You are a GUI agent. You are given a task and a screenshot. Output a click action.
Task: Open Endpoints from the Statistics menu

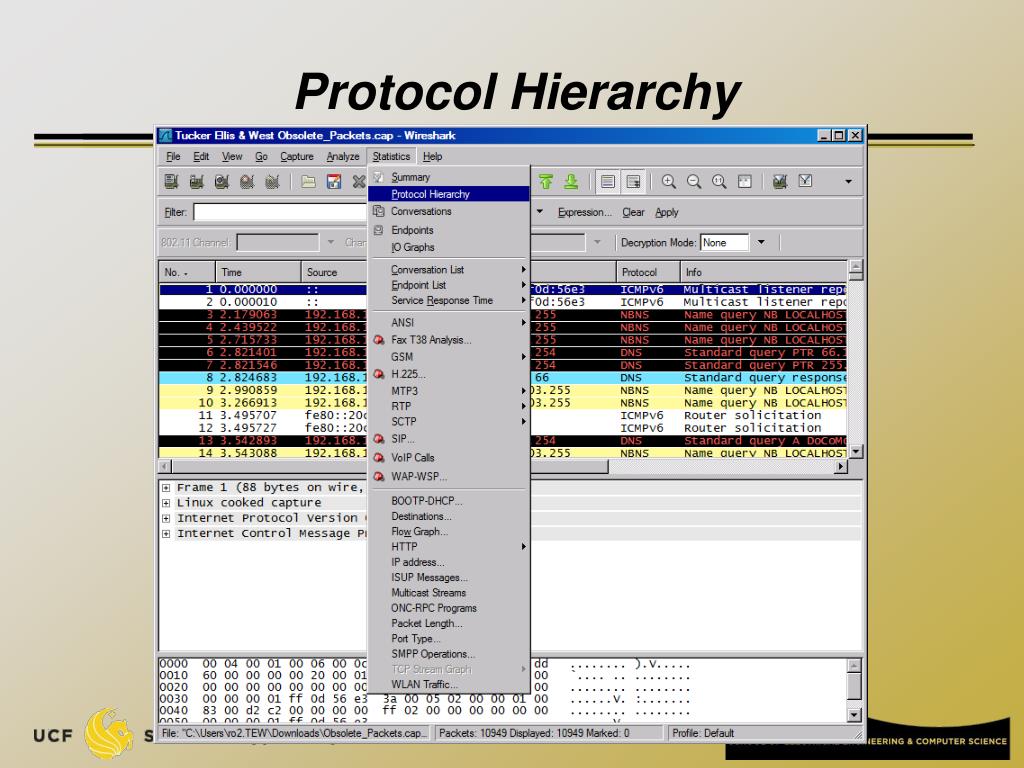(449, 230)
